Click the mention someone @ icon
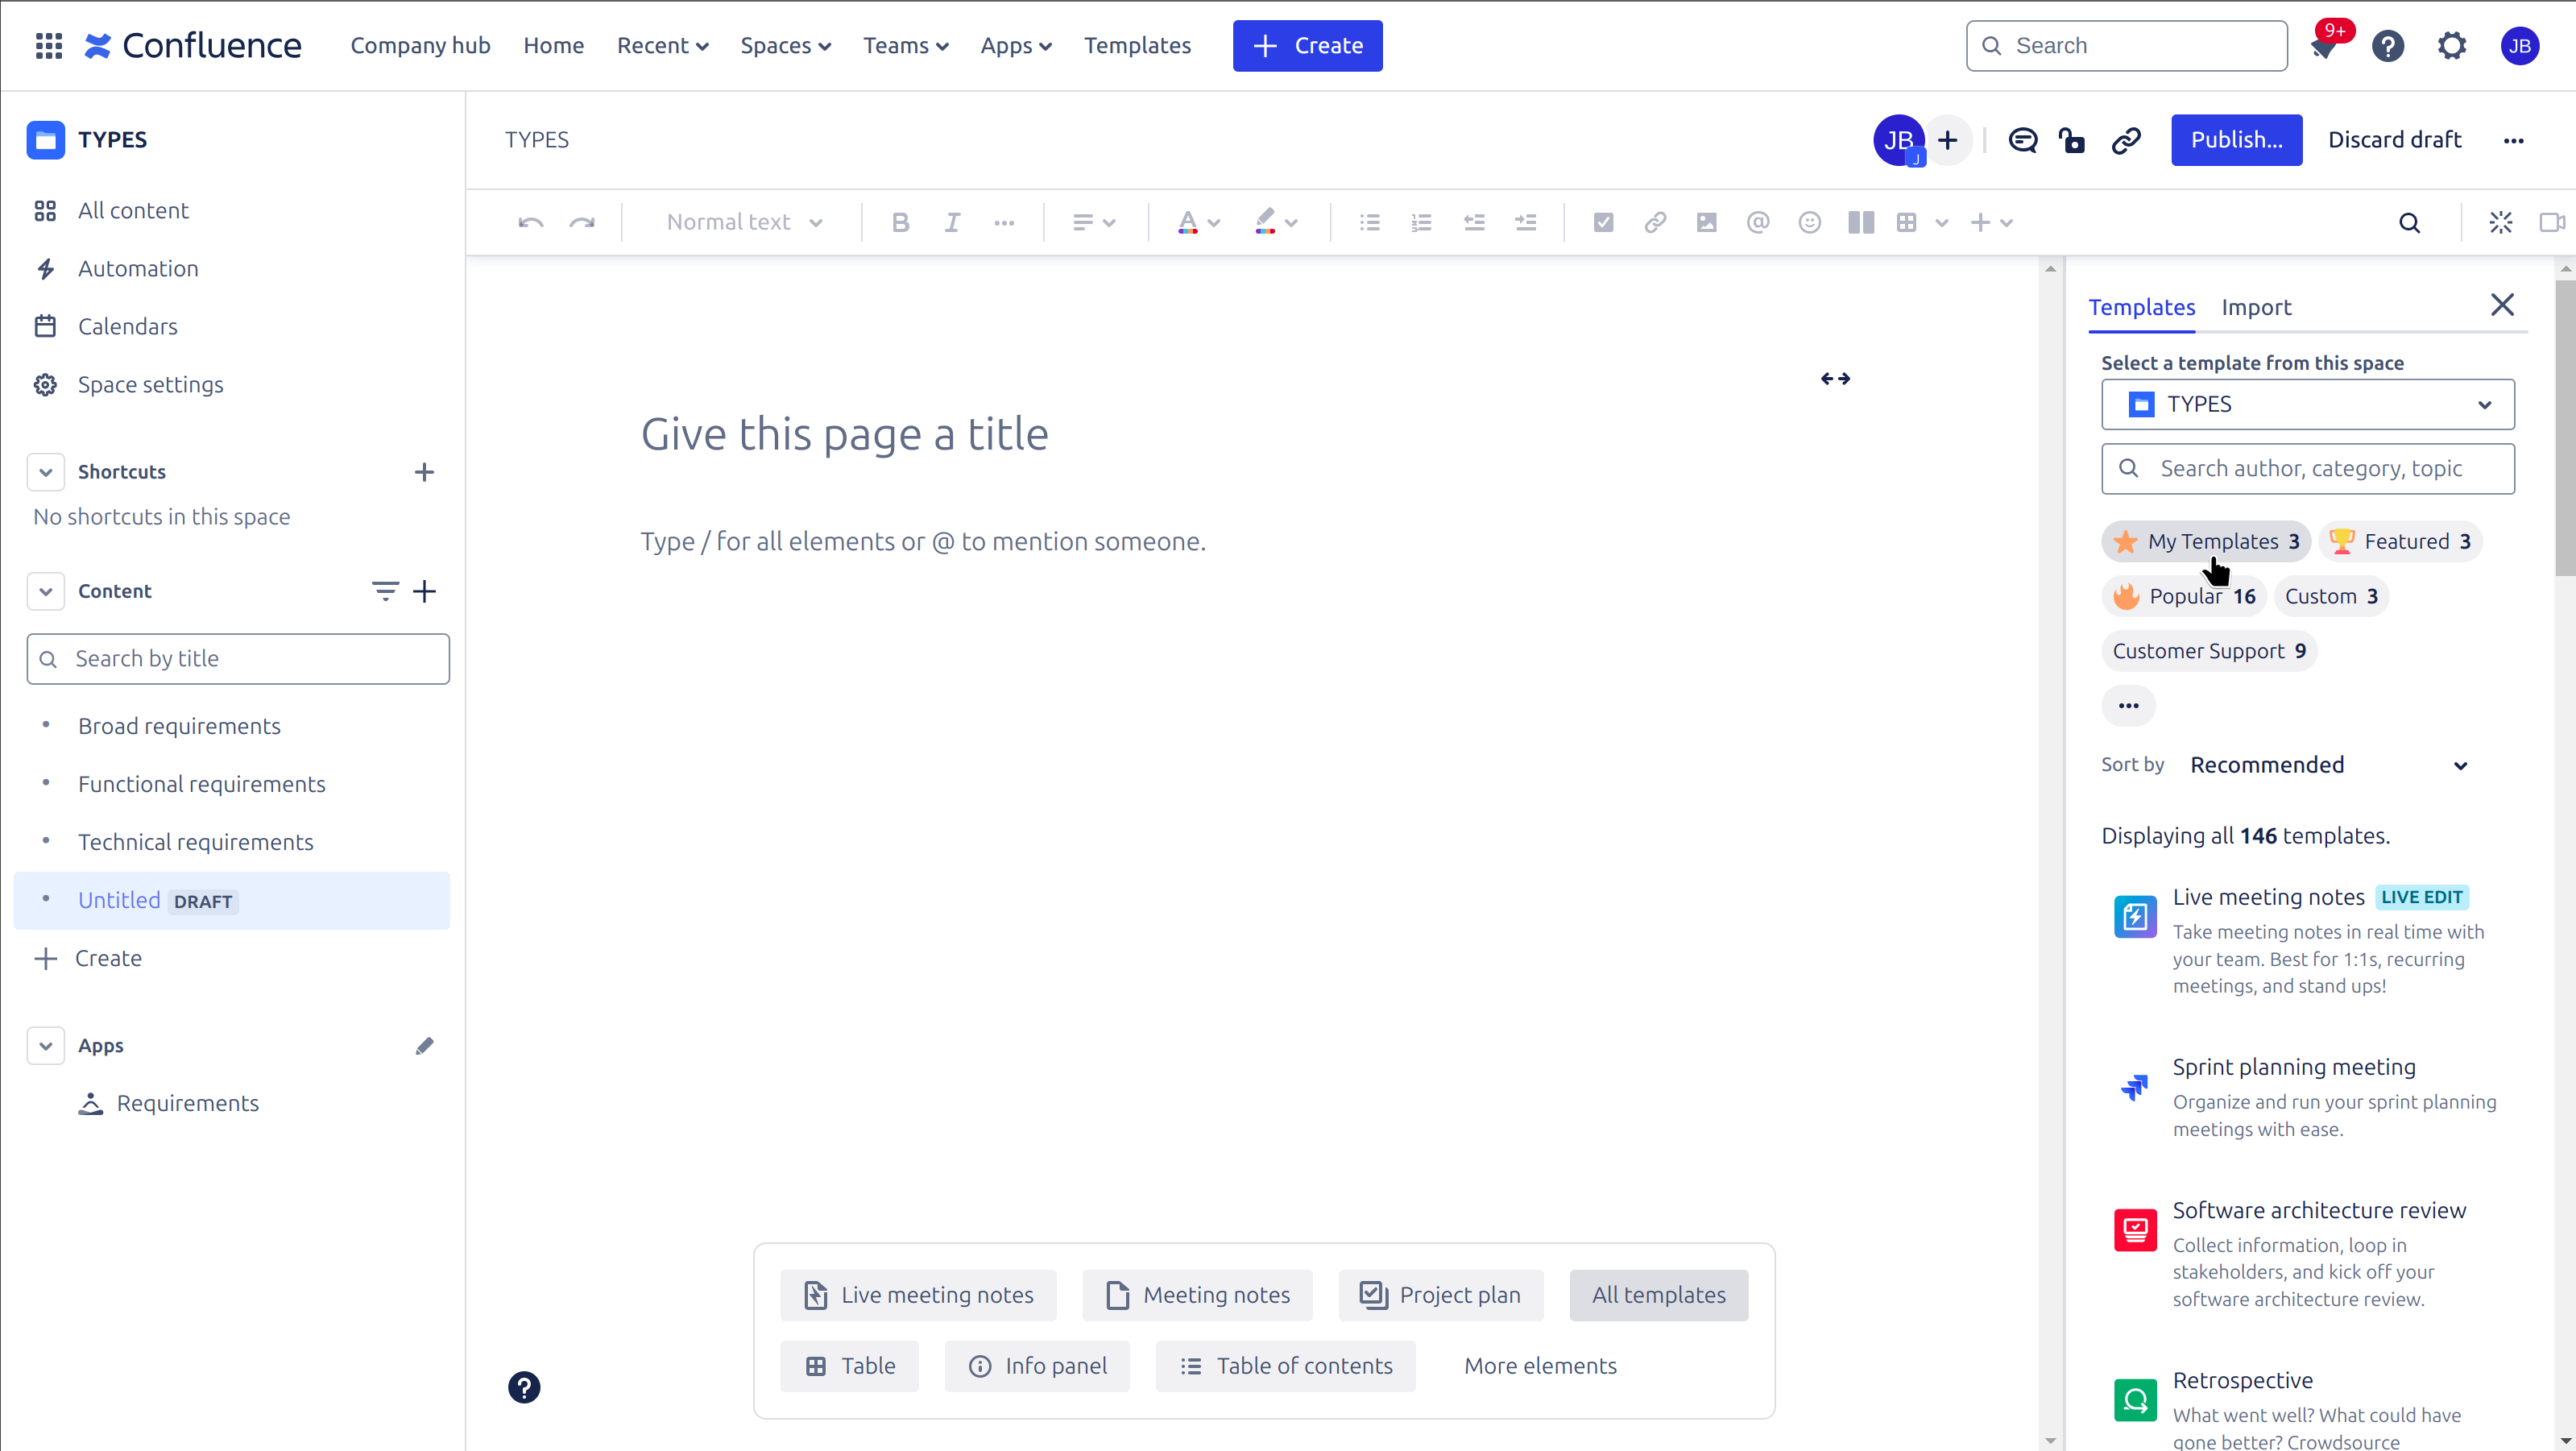 tap(1758, 222)
